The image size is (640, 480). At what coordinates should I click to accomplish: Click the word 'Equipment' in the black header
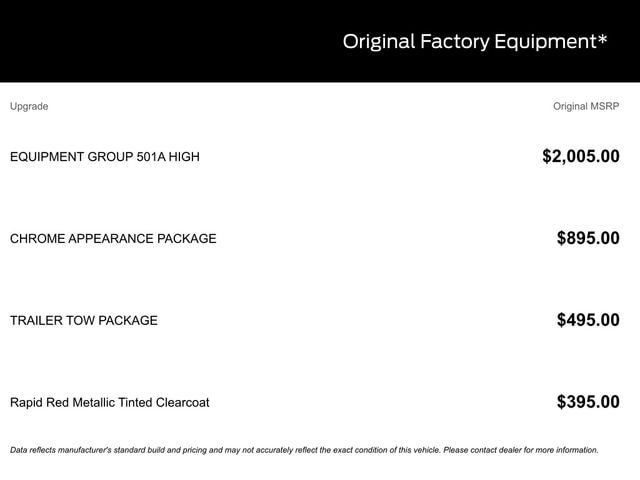[x=544, y=42]
